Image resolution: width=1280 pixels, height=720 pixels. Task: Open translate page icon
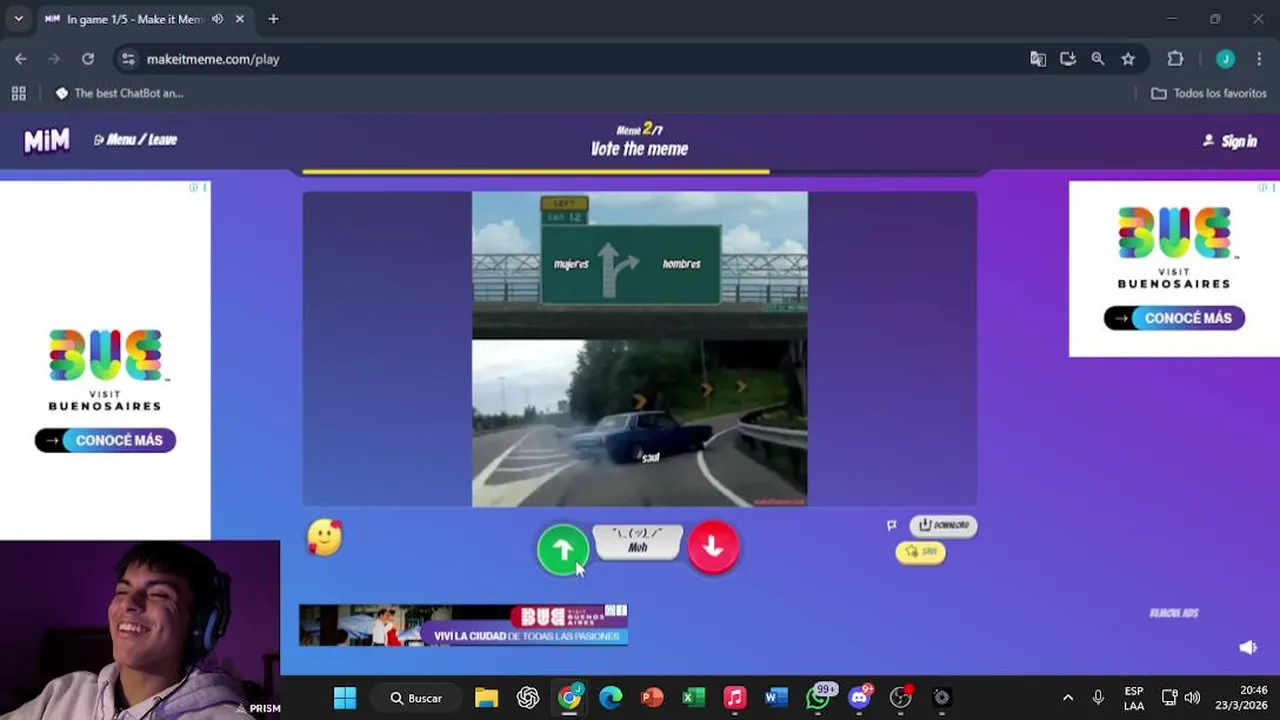[1038, 59]
